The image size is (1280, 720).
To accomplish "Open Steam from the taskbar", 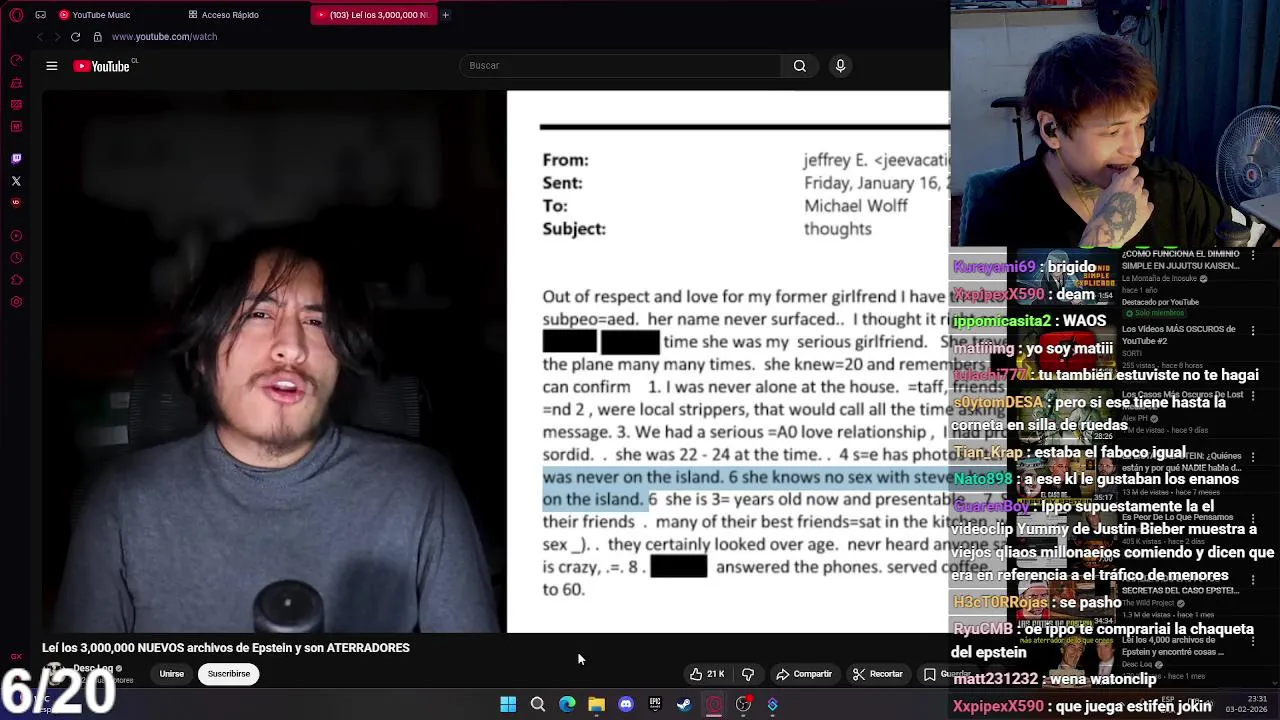I will coord(684,705).
